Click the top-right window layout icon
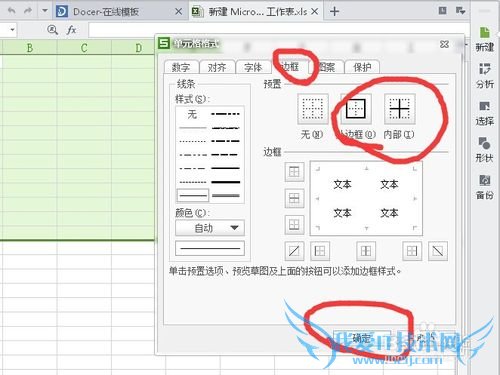 pyautogui.click(x=443, y=11)
